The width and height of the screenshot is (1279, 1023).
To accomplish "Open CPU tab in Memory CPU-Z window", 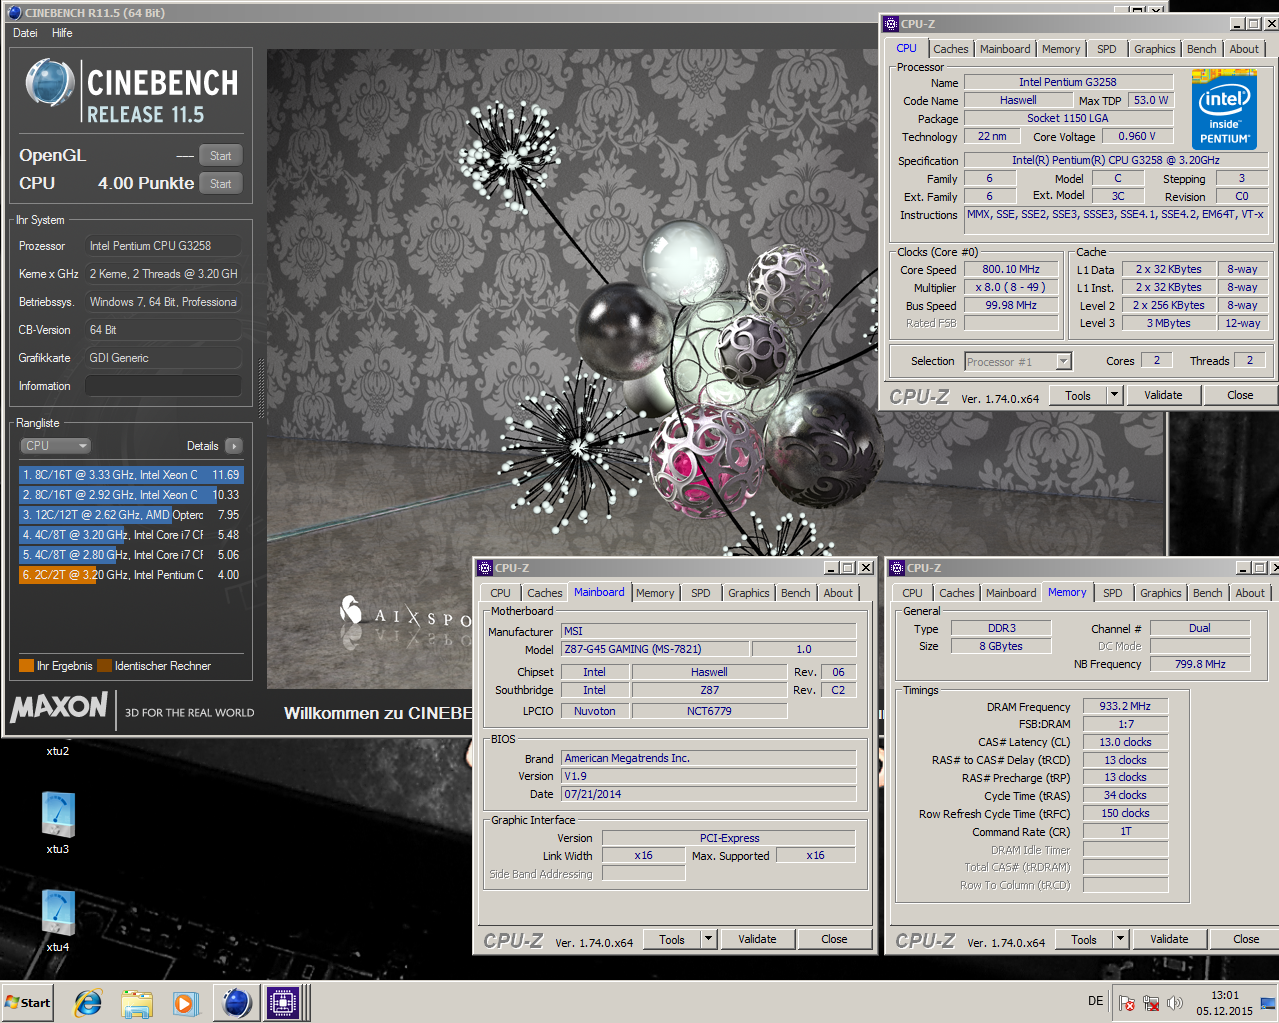I will point(912,593).
